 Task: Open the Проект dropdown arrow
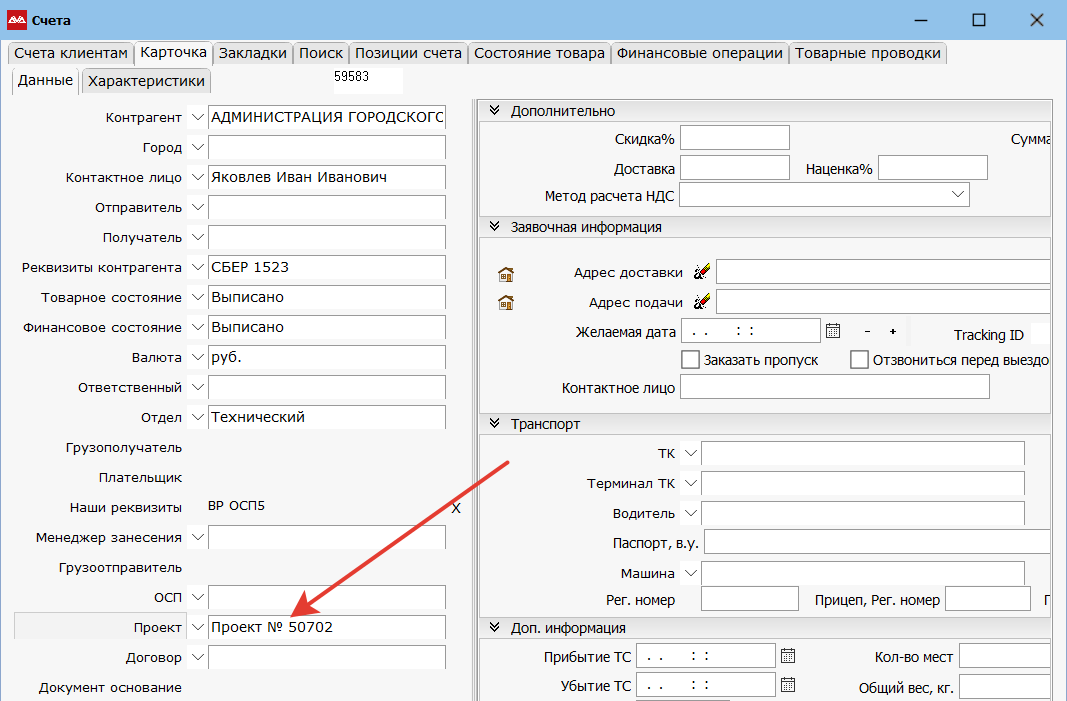[x=197, y=627]
